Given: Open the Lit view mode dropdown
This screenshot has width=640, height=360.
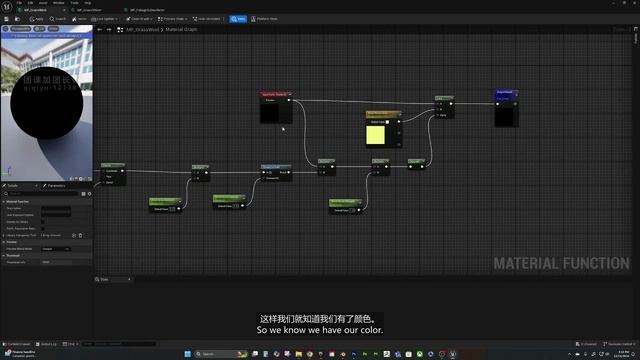Looking at the screenshot, I should [x=40, y=29].
